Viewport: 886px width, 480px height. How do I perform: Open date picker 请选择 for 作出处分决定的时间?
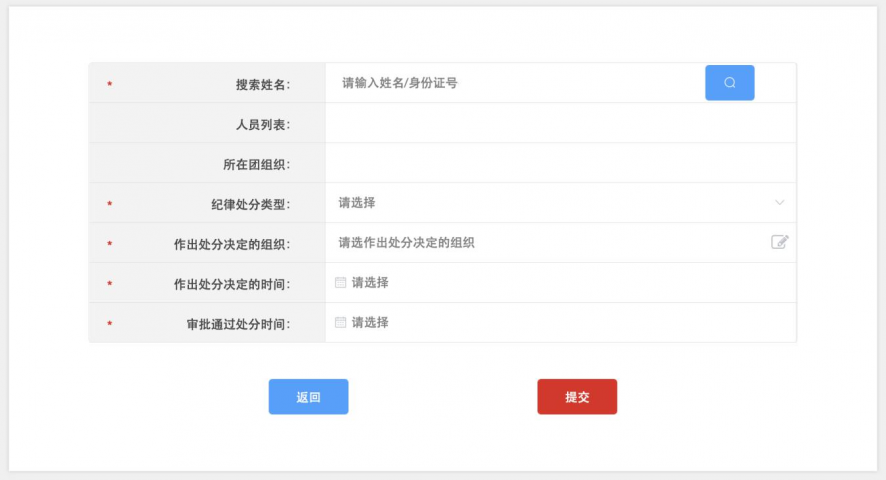370,283
